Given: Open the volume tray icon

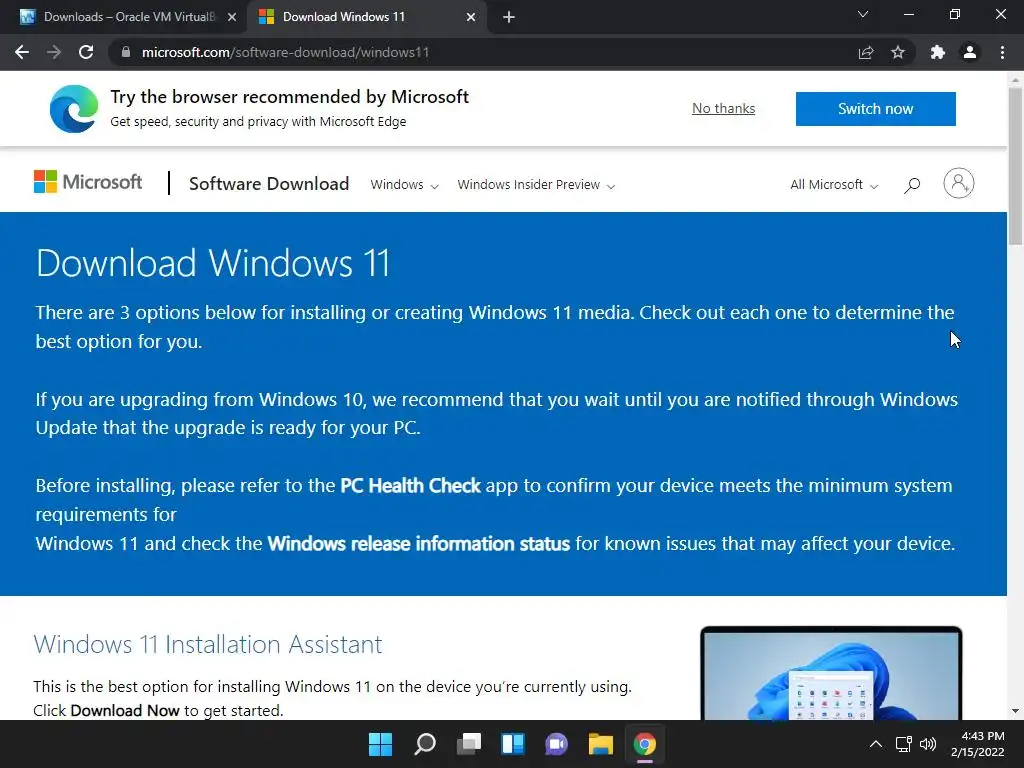Looking at the screenshot, I should (928, 744).
